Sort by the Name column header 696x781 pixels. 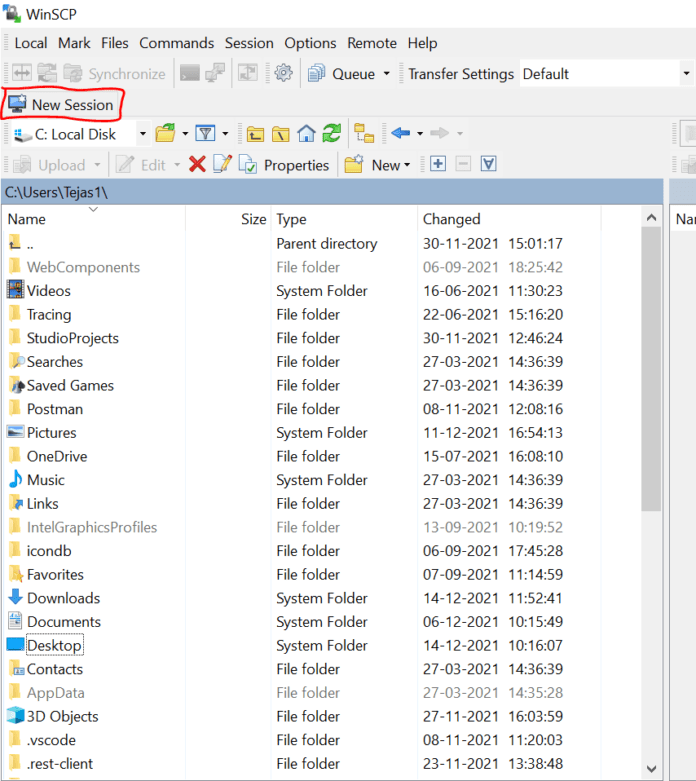(x=94, y=219)
